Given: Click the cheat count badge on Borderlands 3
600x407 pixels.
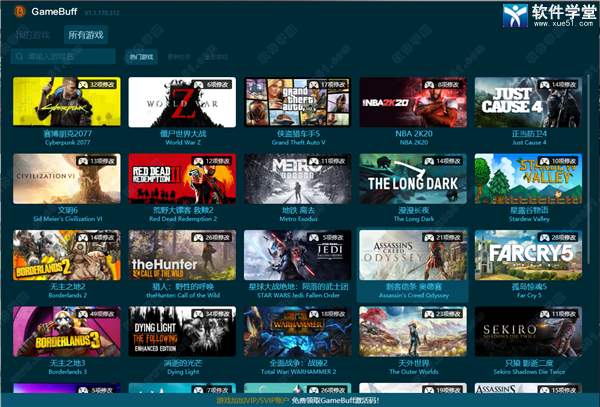Looking at the screenshot, I should click(100, 314).
